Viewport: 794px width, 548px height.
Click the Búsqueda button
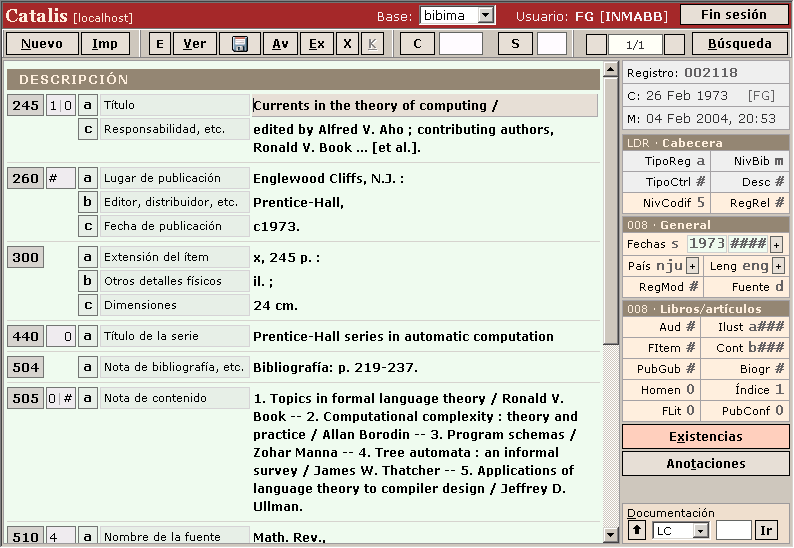click(x=739, y=44)
